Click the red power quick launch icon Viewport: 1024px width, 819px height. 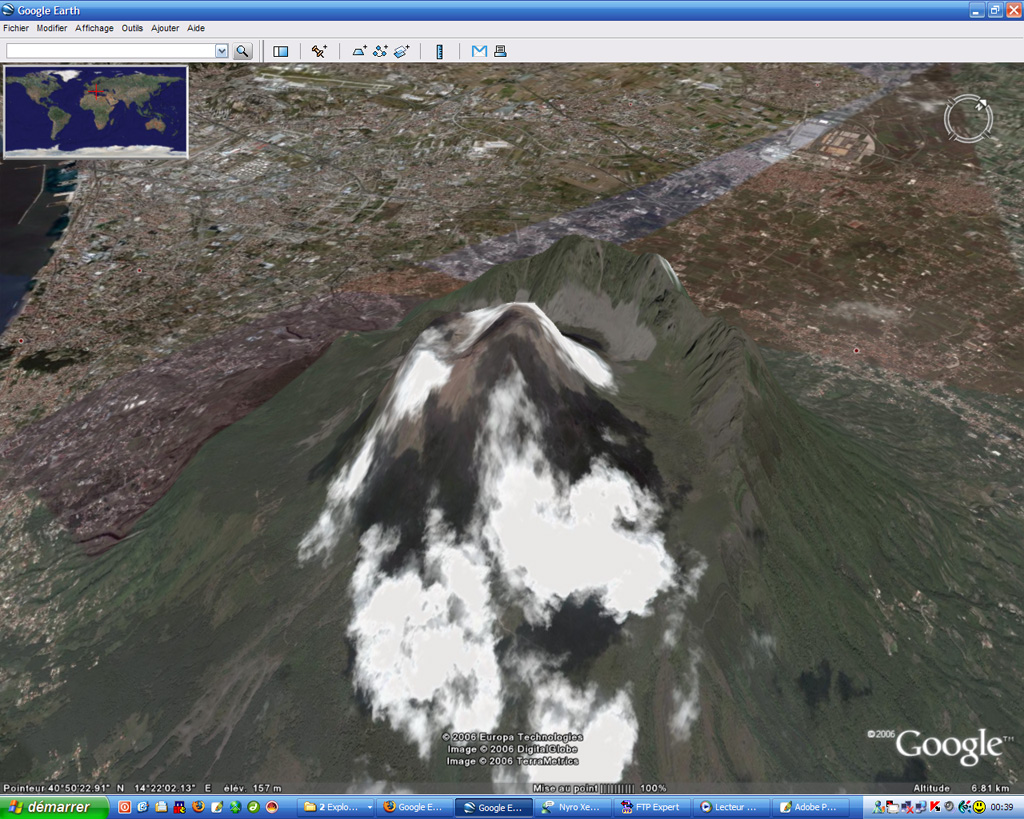(125, 807)
